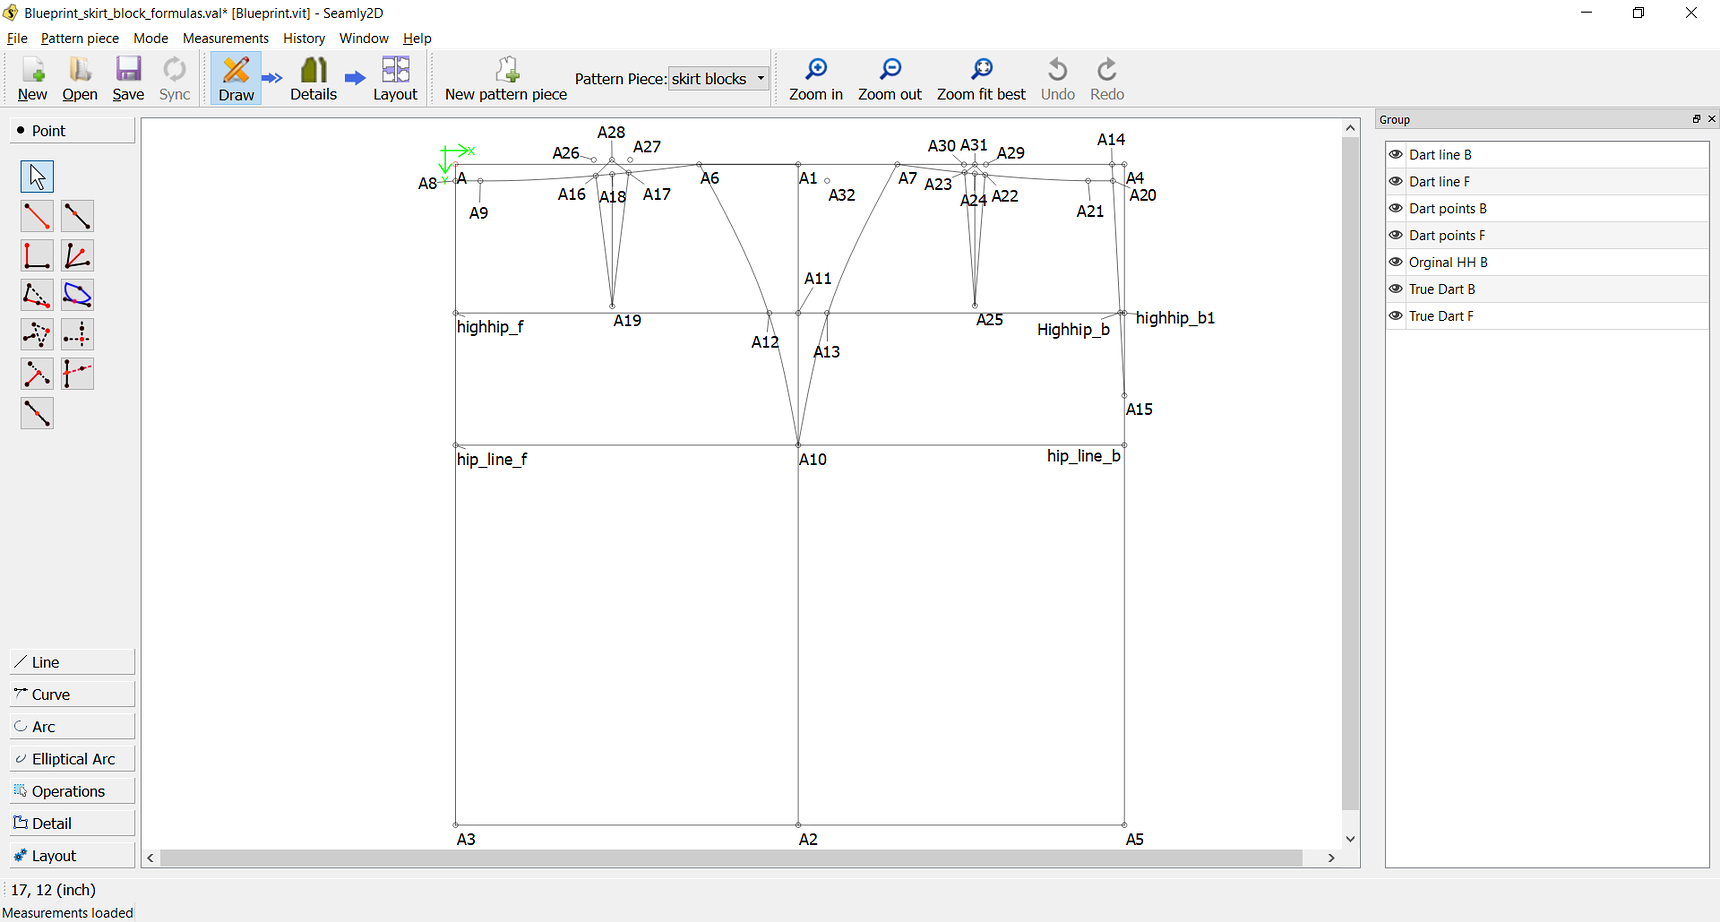Select the arrow selection tool
This screenshot has height=922, width=1720.
click(x=37, y=176)
